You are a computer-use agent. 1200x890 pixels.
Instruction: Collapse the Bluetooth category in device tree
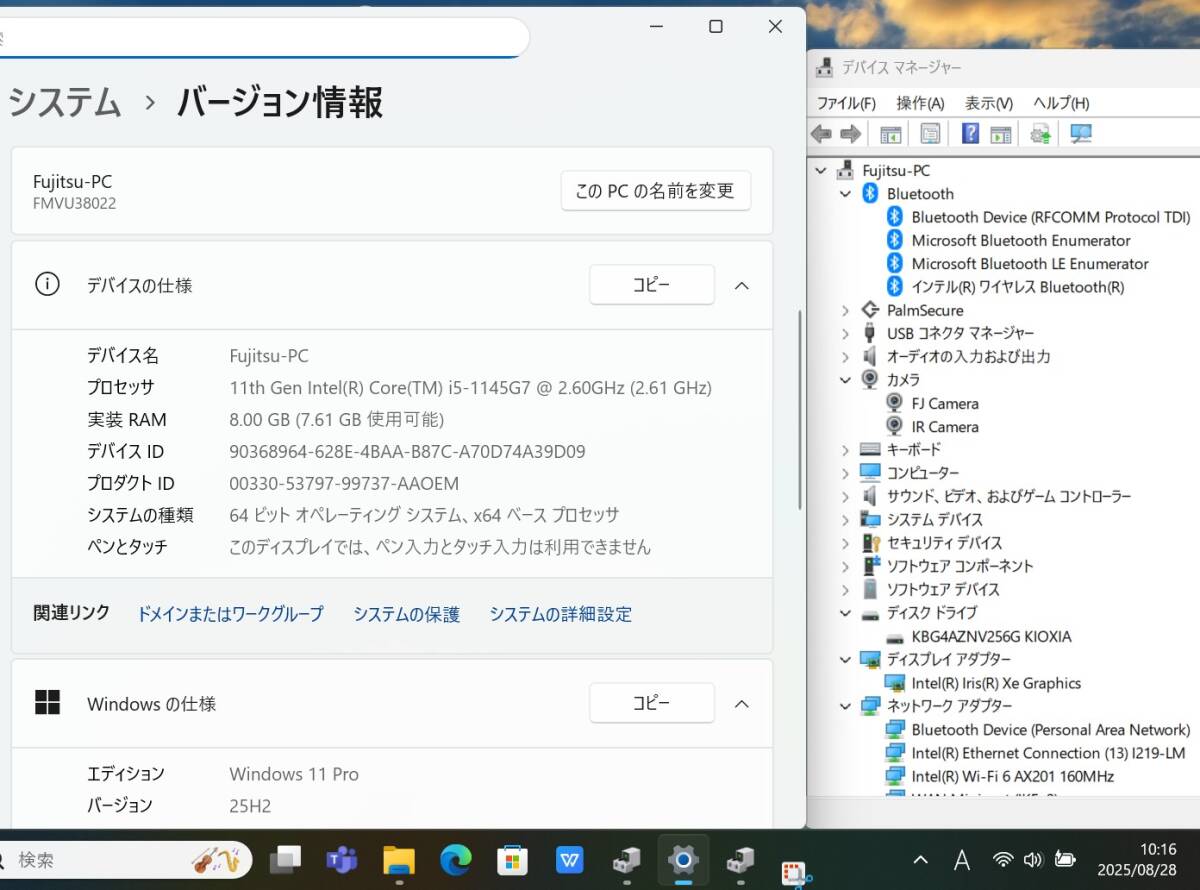point(846,194)
